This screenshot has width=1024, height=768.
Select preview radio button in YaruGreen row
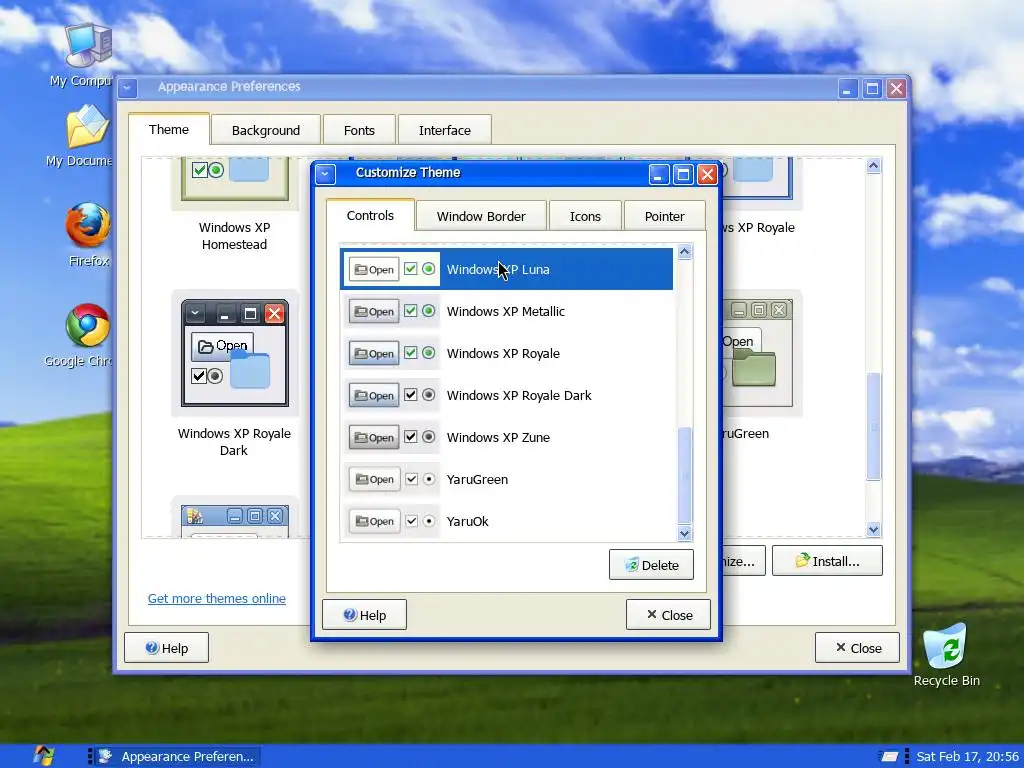429,479
